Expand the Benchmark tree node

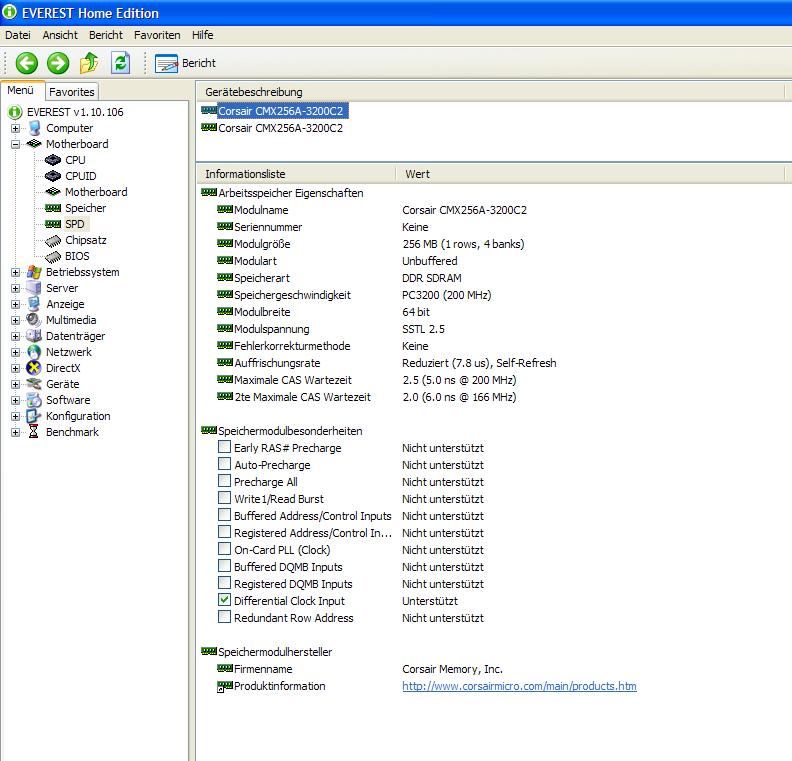16,433
